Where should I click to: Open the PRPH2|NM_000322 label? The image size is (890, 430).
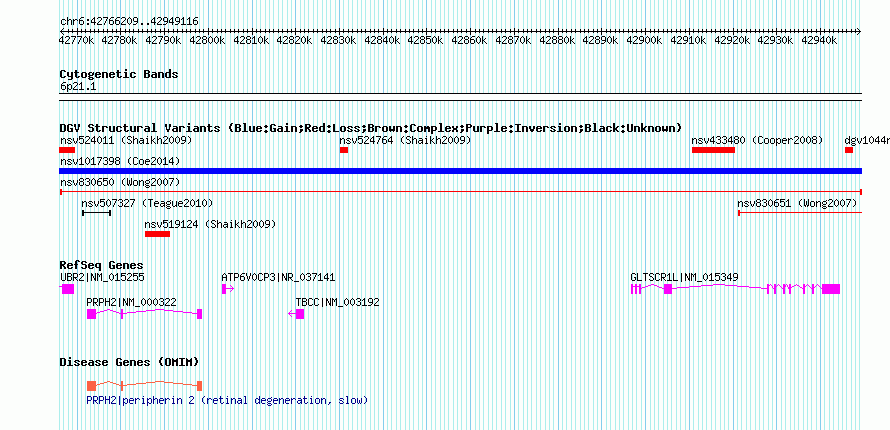[x=131, y=302]
